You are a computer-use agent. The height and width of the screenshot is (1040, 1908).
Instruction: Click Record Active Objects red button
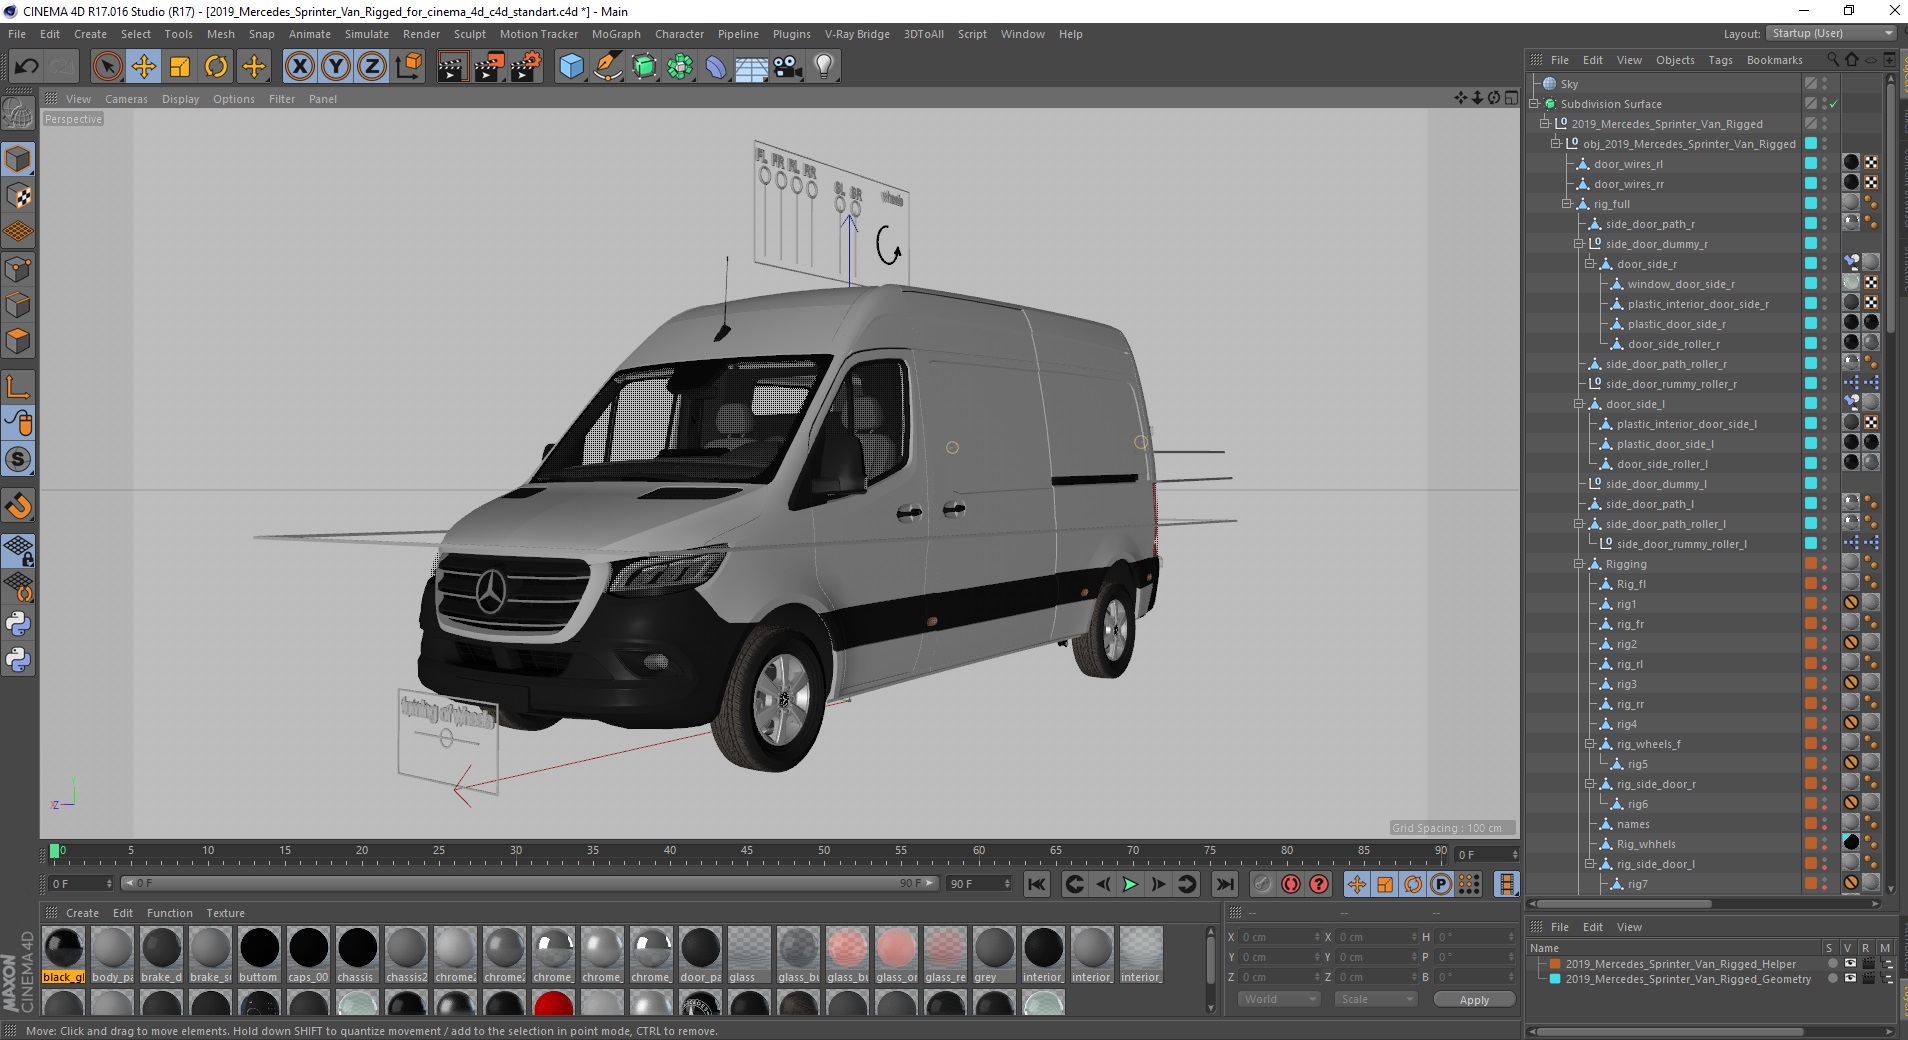pos(1291,884)
